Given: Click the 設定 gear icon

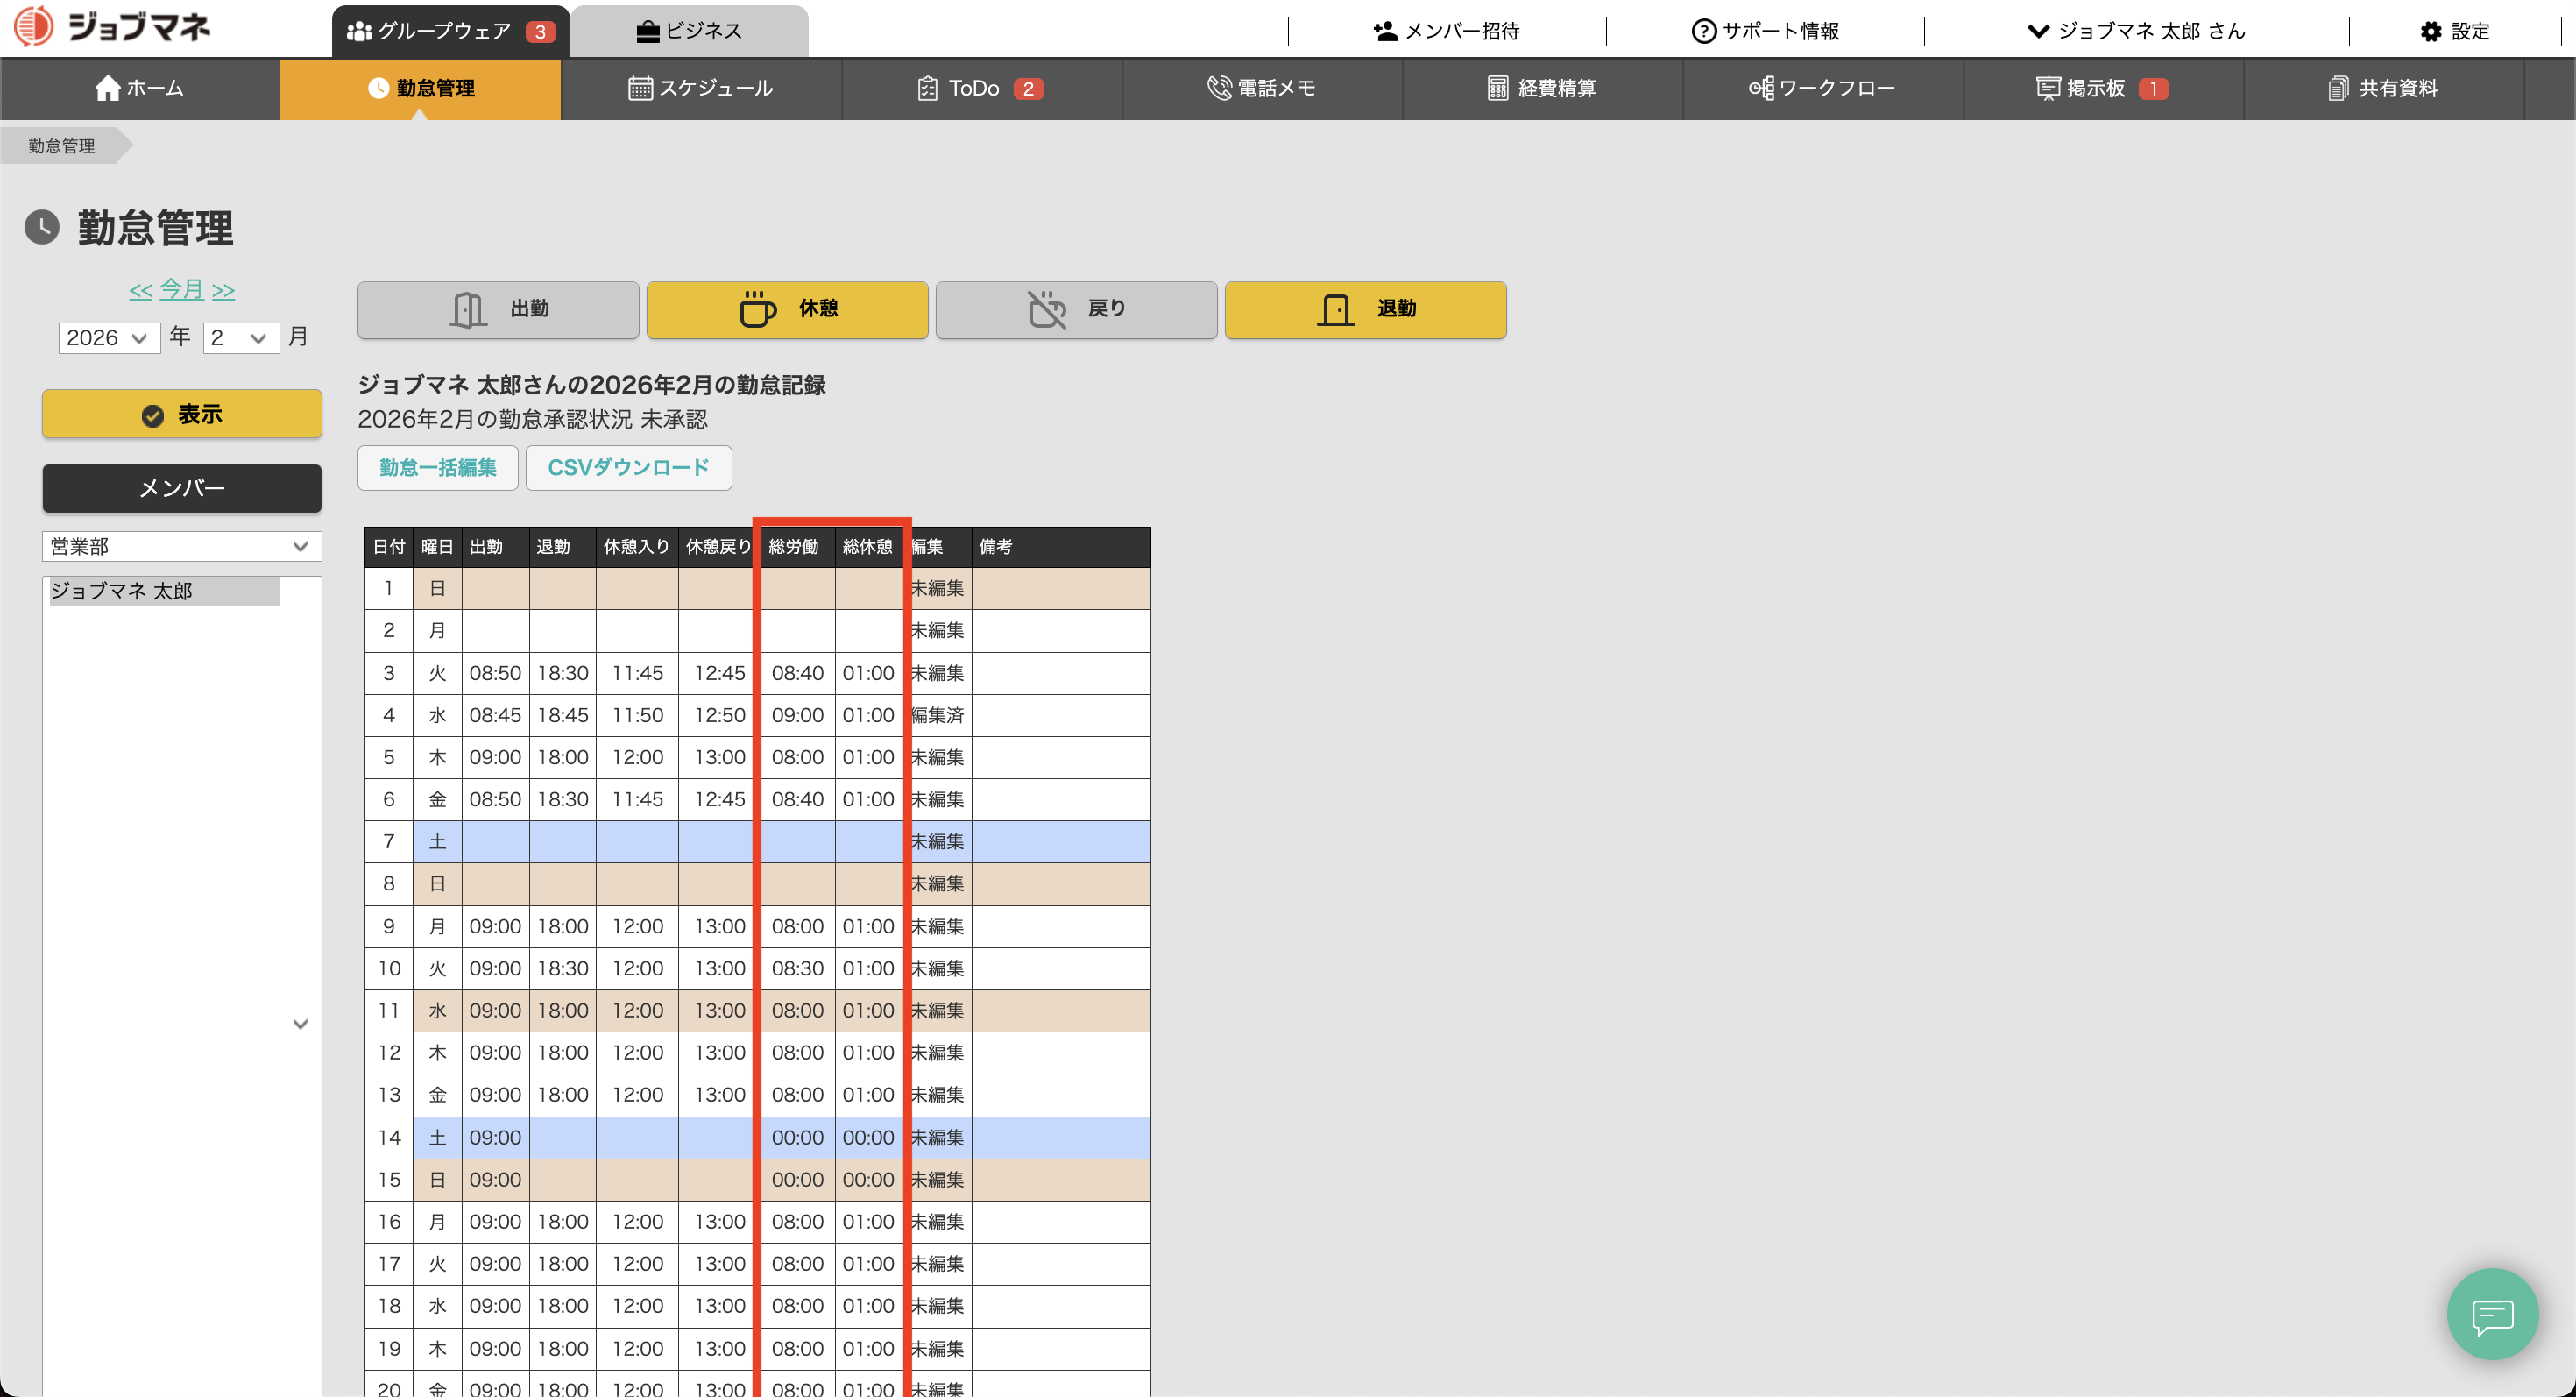Looking at the screenshot, I should click(x=2430, y=32).
